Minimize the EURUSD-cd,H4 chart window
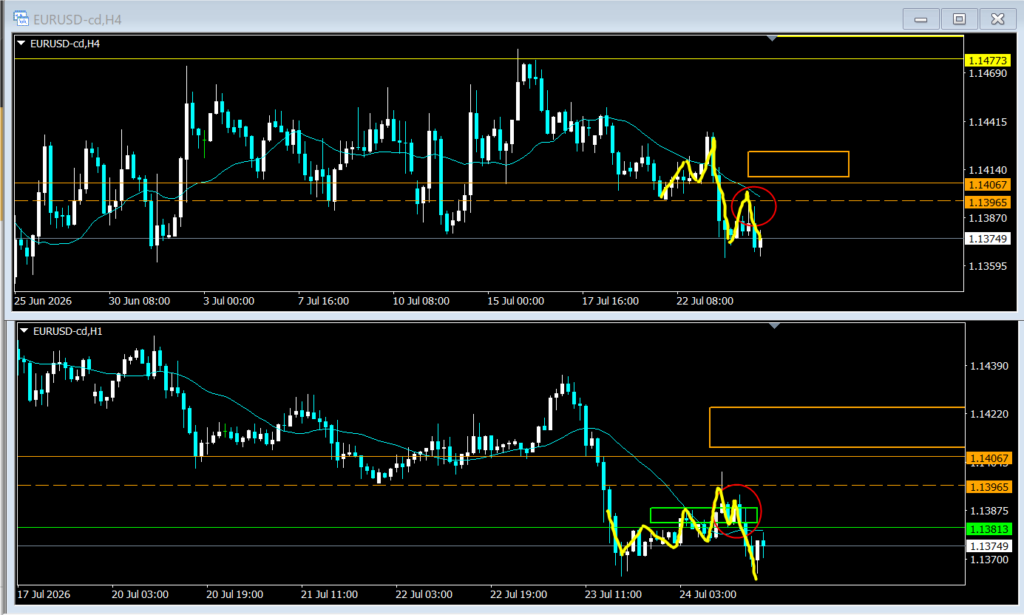This screenshot has width=1024, height=615. pyautogui.click(x=921, y=19)
